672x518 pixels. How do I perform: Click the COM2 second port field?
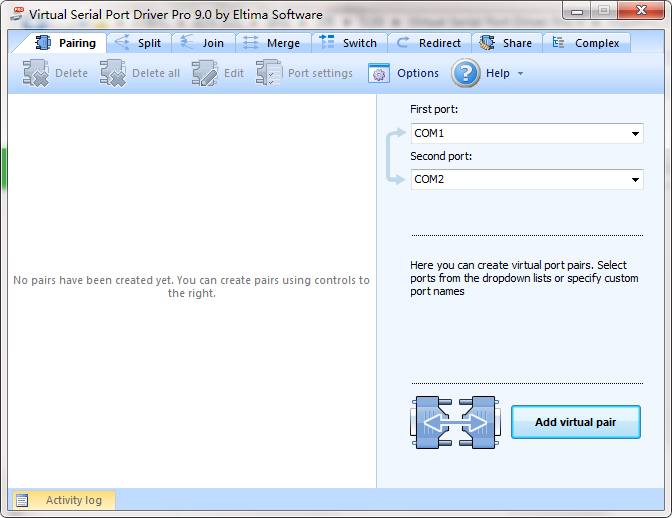tap(527, 180)
